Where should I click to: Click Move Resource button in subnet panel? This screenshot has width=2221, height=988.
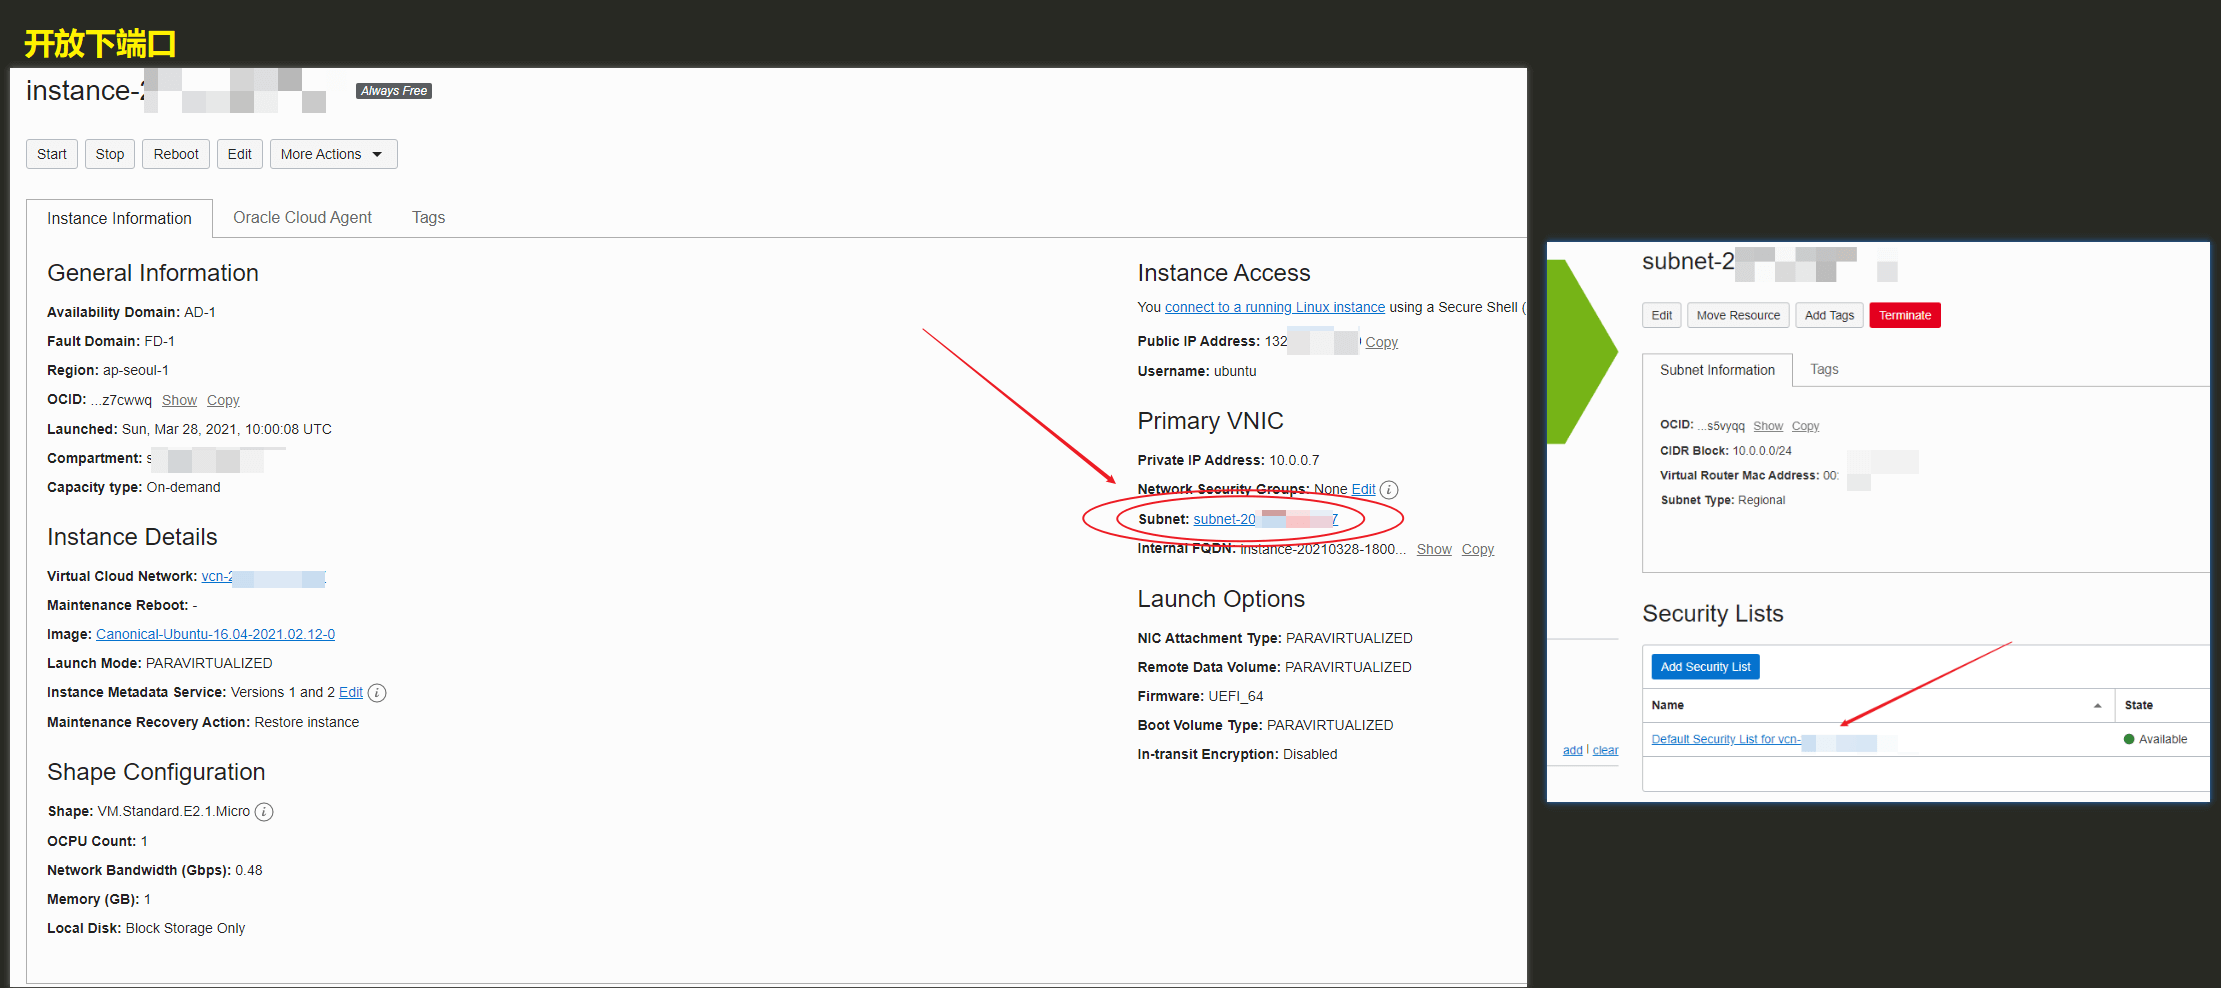pyautogui.click(x=1738, y=315)
